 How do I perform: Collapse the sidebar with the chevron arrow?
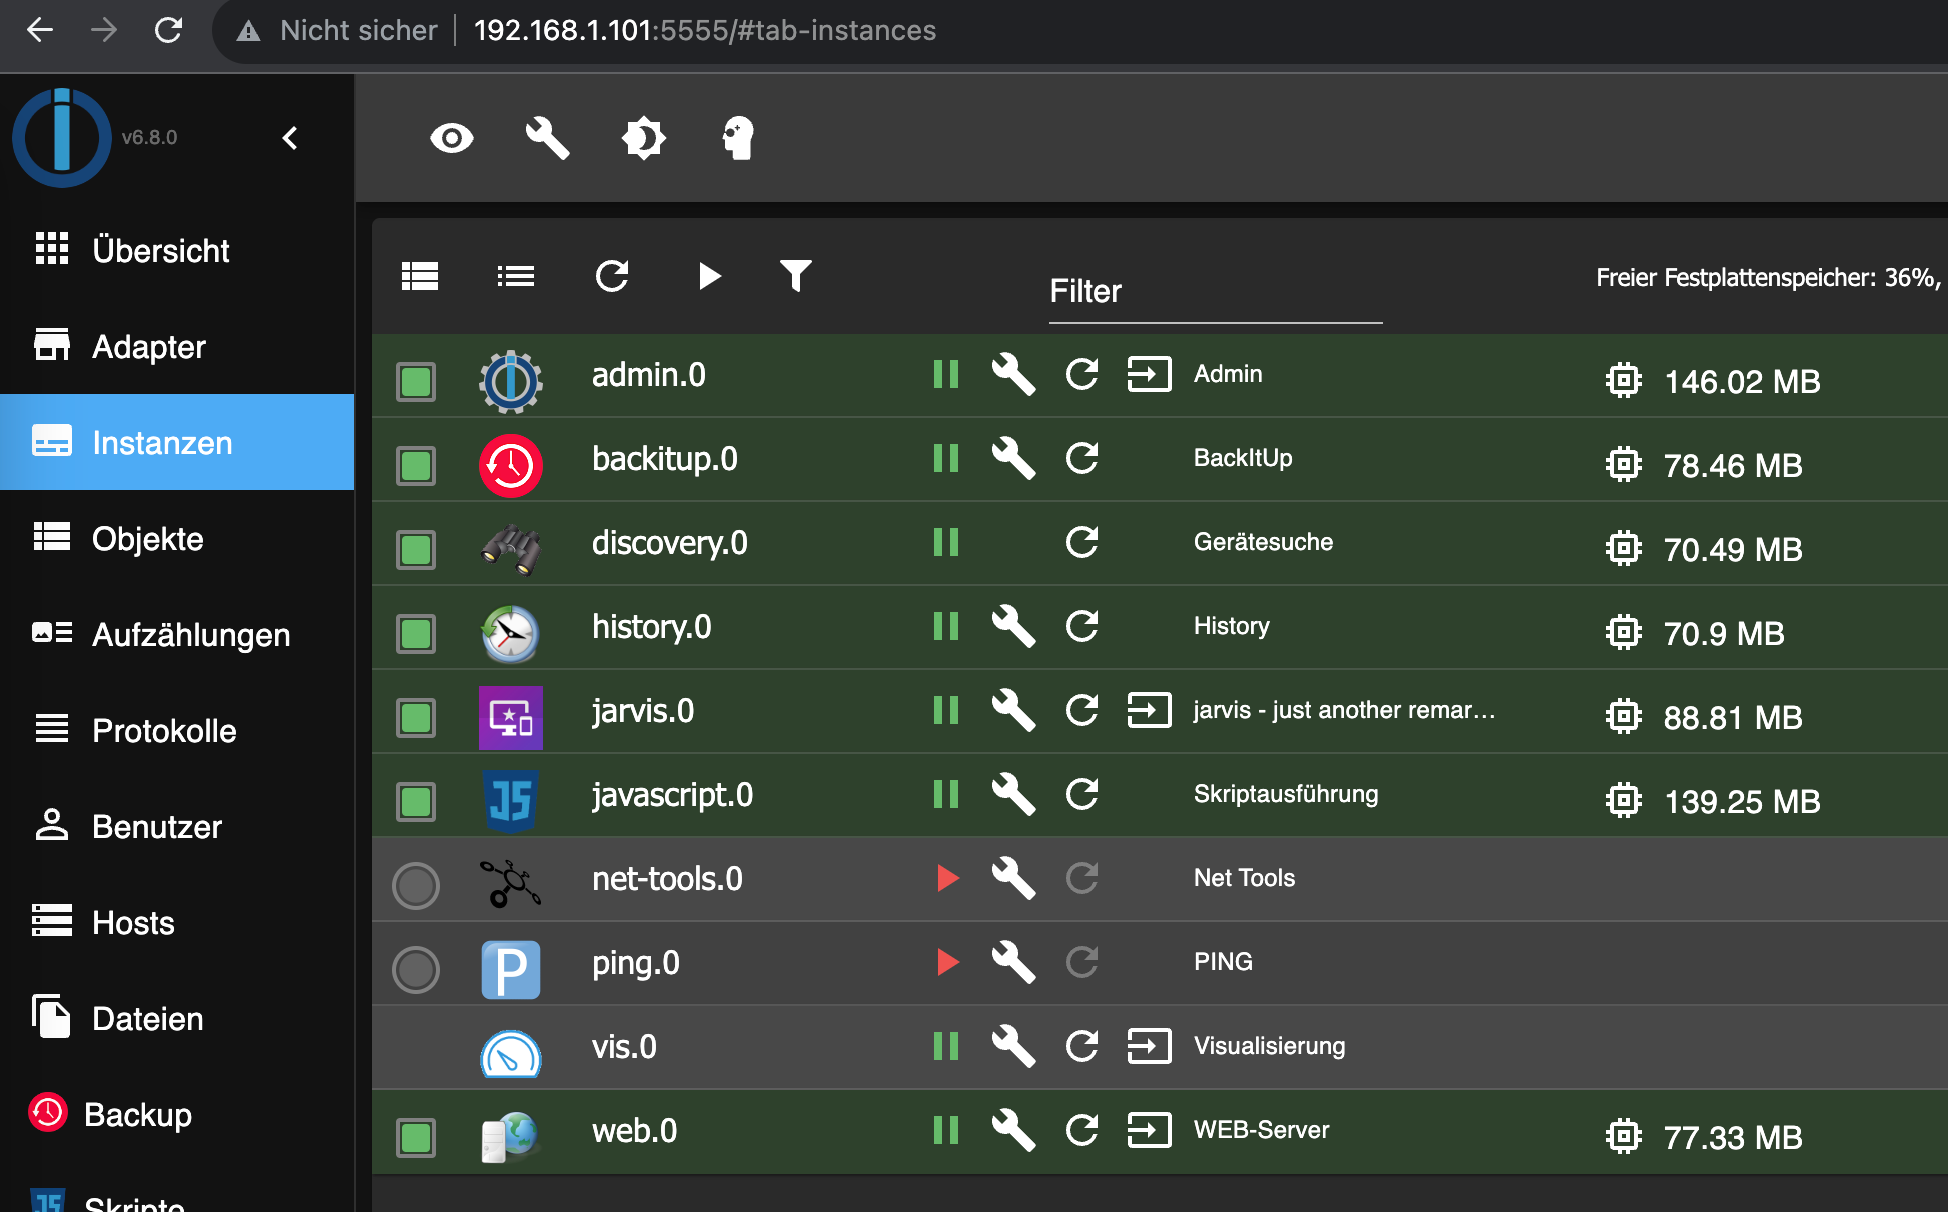[x=290, y=138]
